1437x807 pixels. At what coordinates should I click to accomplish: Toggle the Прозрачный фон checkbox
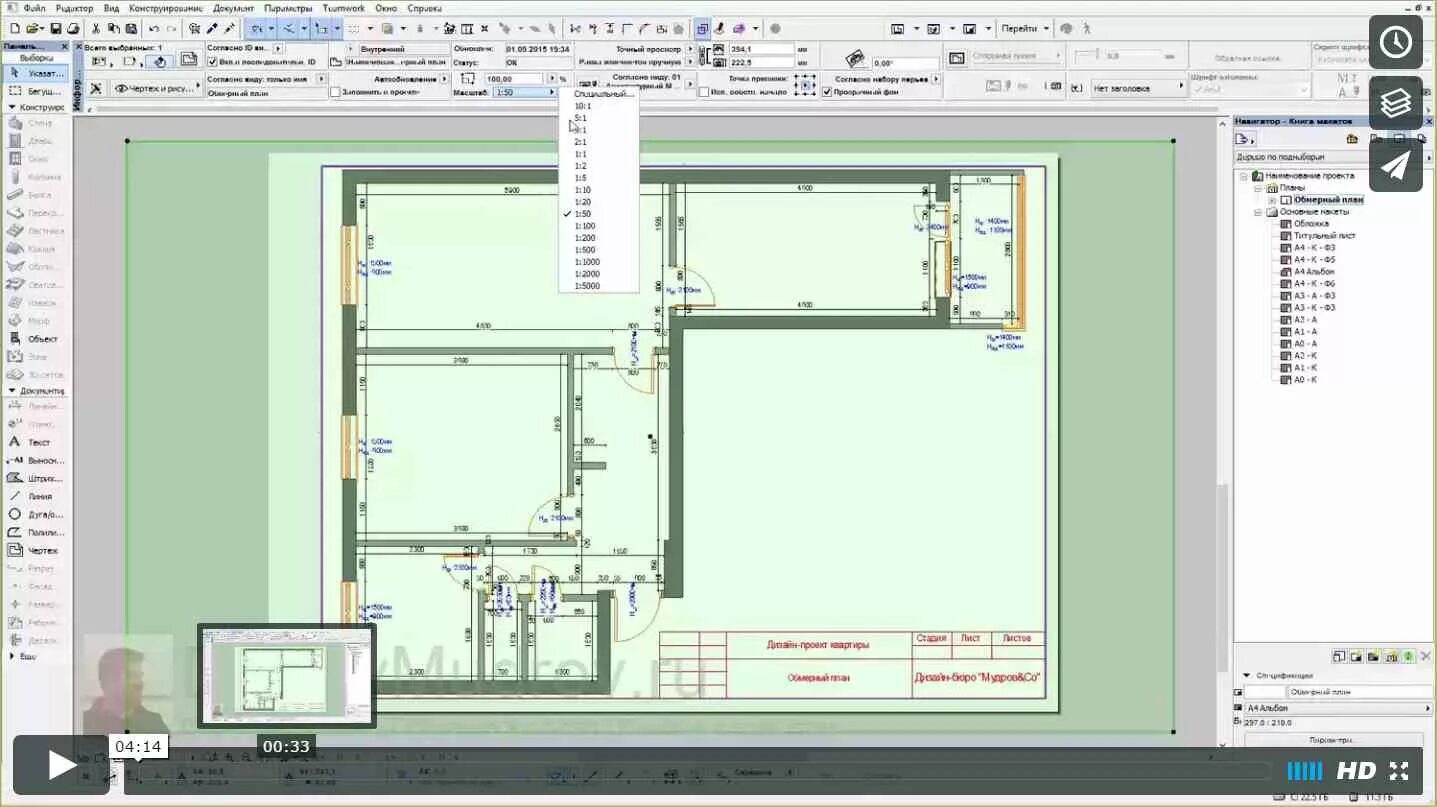coord(827,92)
